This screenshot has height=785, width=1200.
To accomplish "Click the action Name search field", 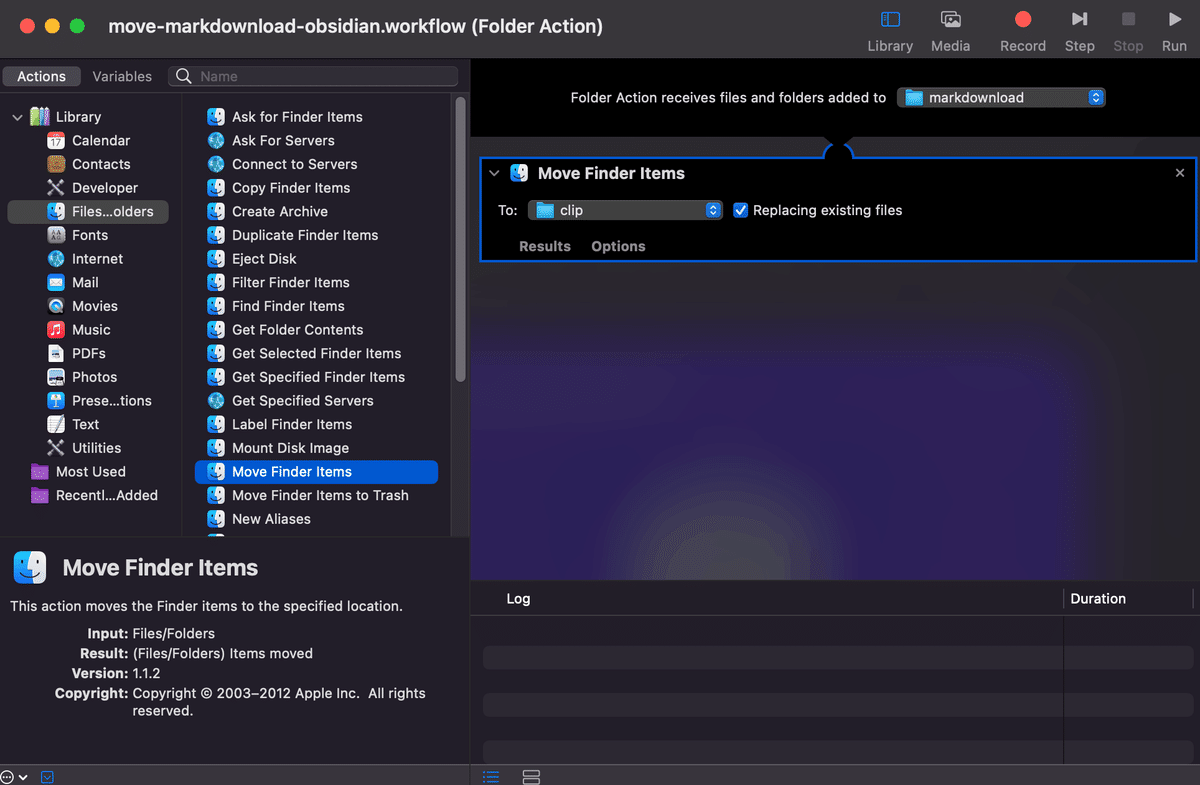I will [x=314, y=76].
